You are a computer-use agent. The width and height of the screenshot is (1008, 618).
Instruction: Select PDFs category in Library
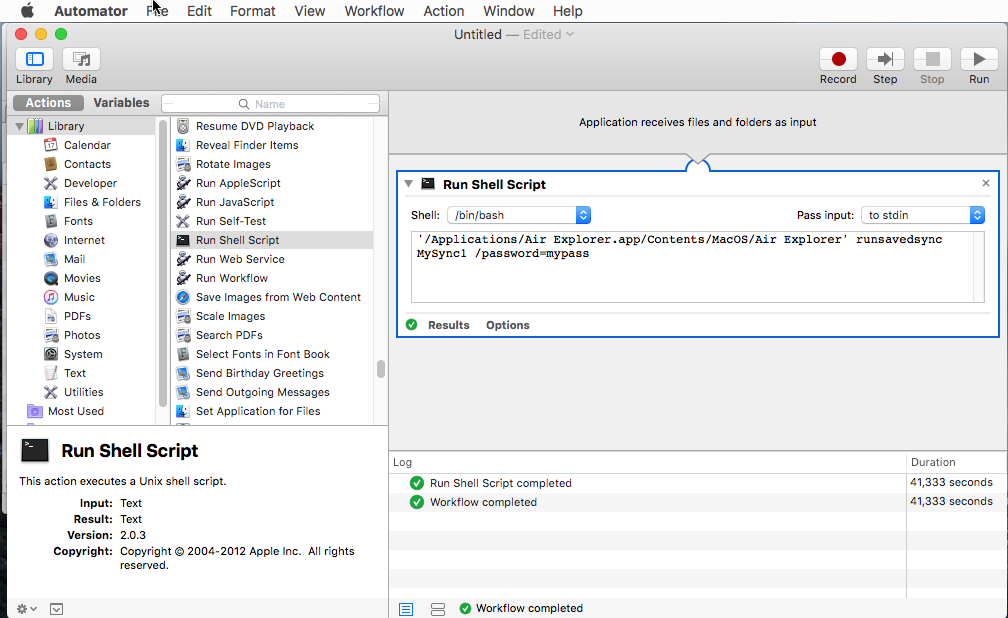(x=77, y=316)
